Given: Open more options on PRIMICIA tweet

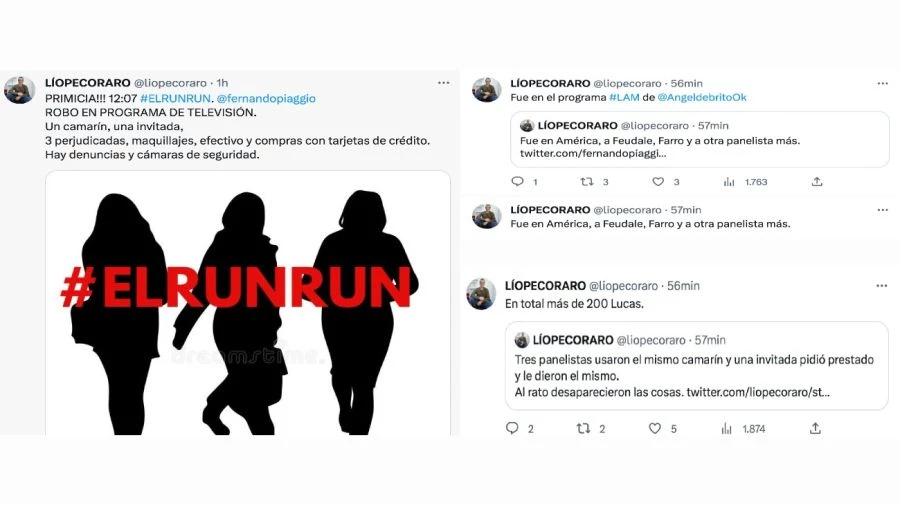Looking at the screenshot, I should (x=444, y=83).
